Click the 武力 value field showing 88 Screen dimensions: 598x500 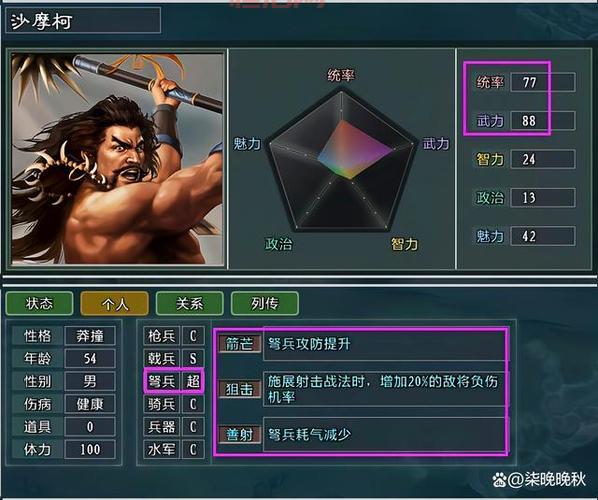coord(543,121)
